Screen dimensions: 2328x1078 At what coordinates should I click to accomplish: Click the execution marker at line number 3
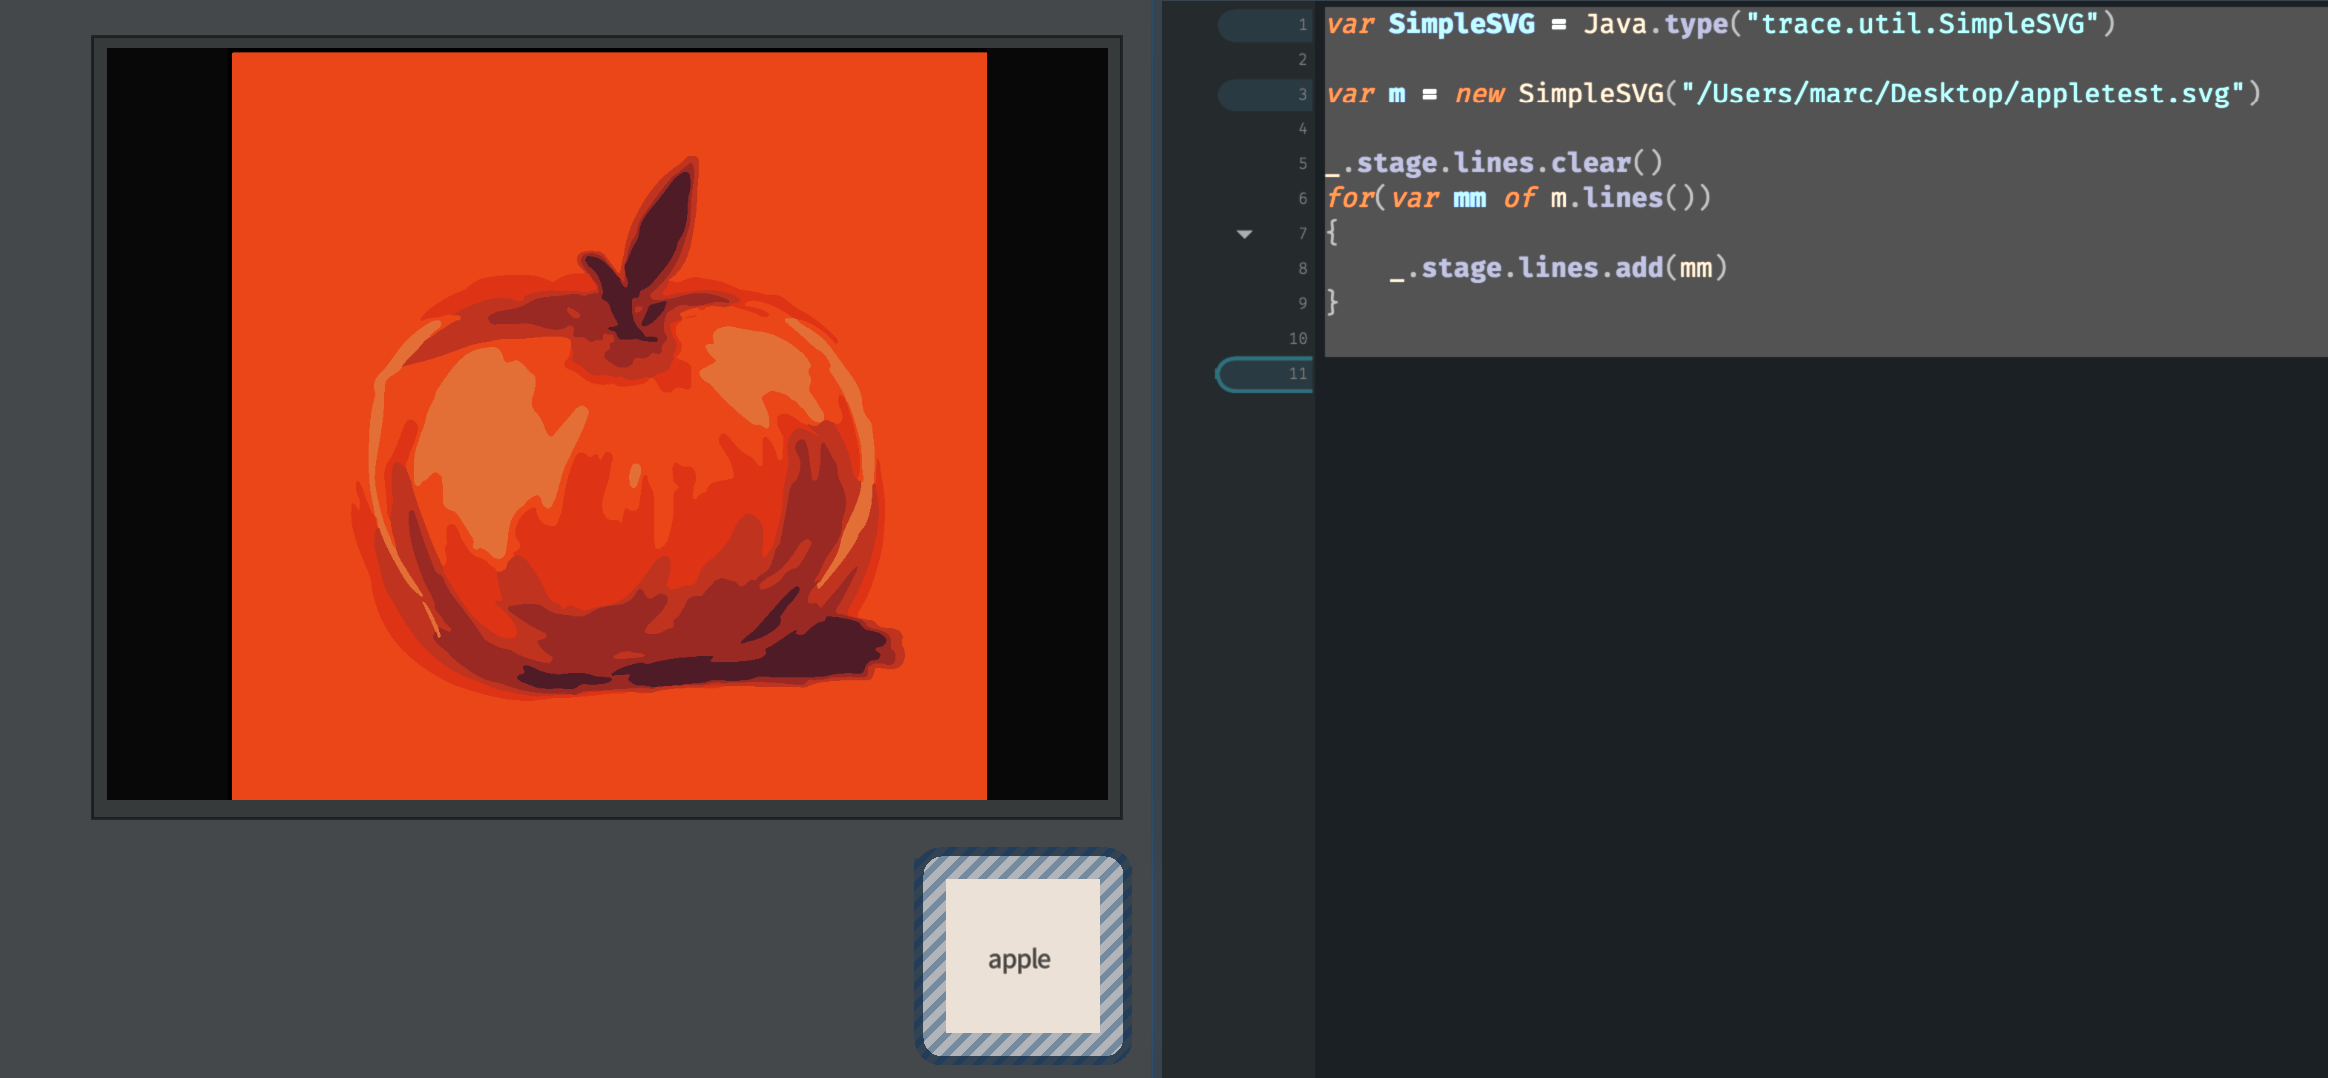(1265, 94)
